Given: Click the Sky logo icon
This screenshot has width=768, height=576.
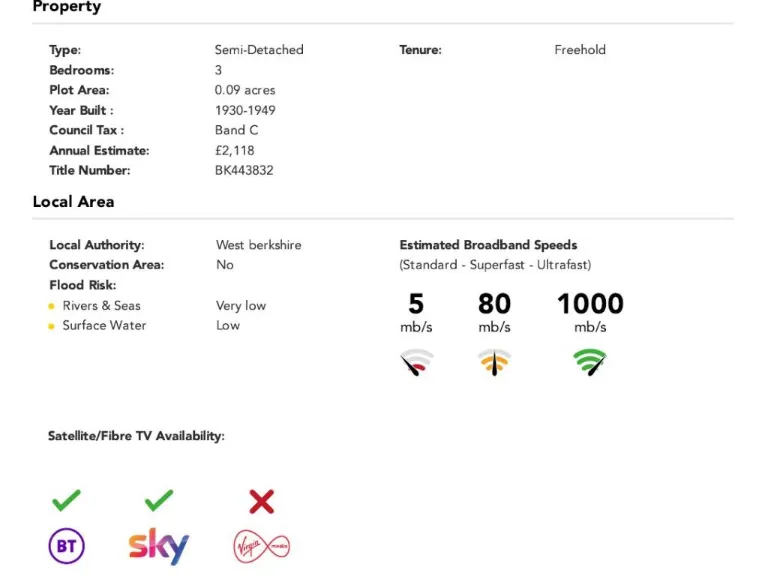Looking at the screenshot, I should coord(159,547).
